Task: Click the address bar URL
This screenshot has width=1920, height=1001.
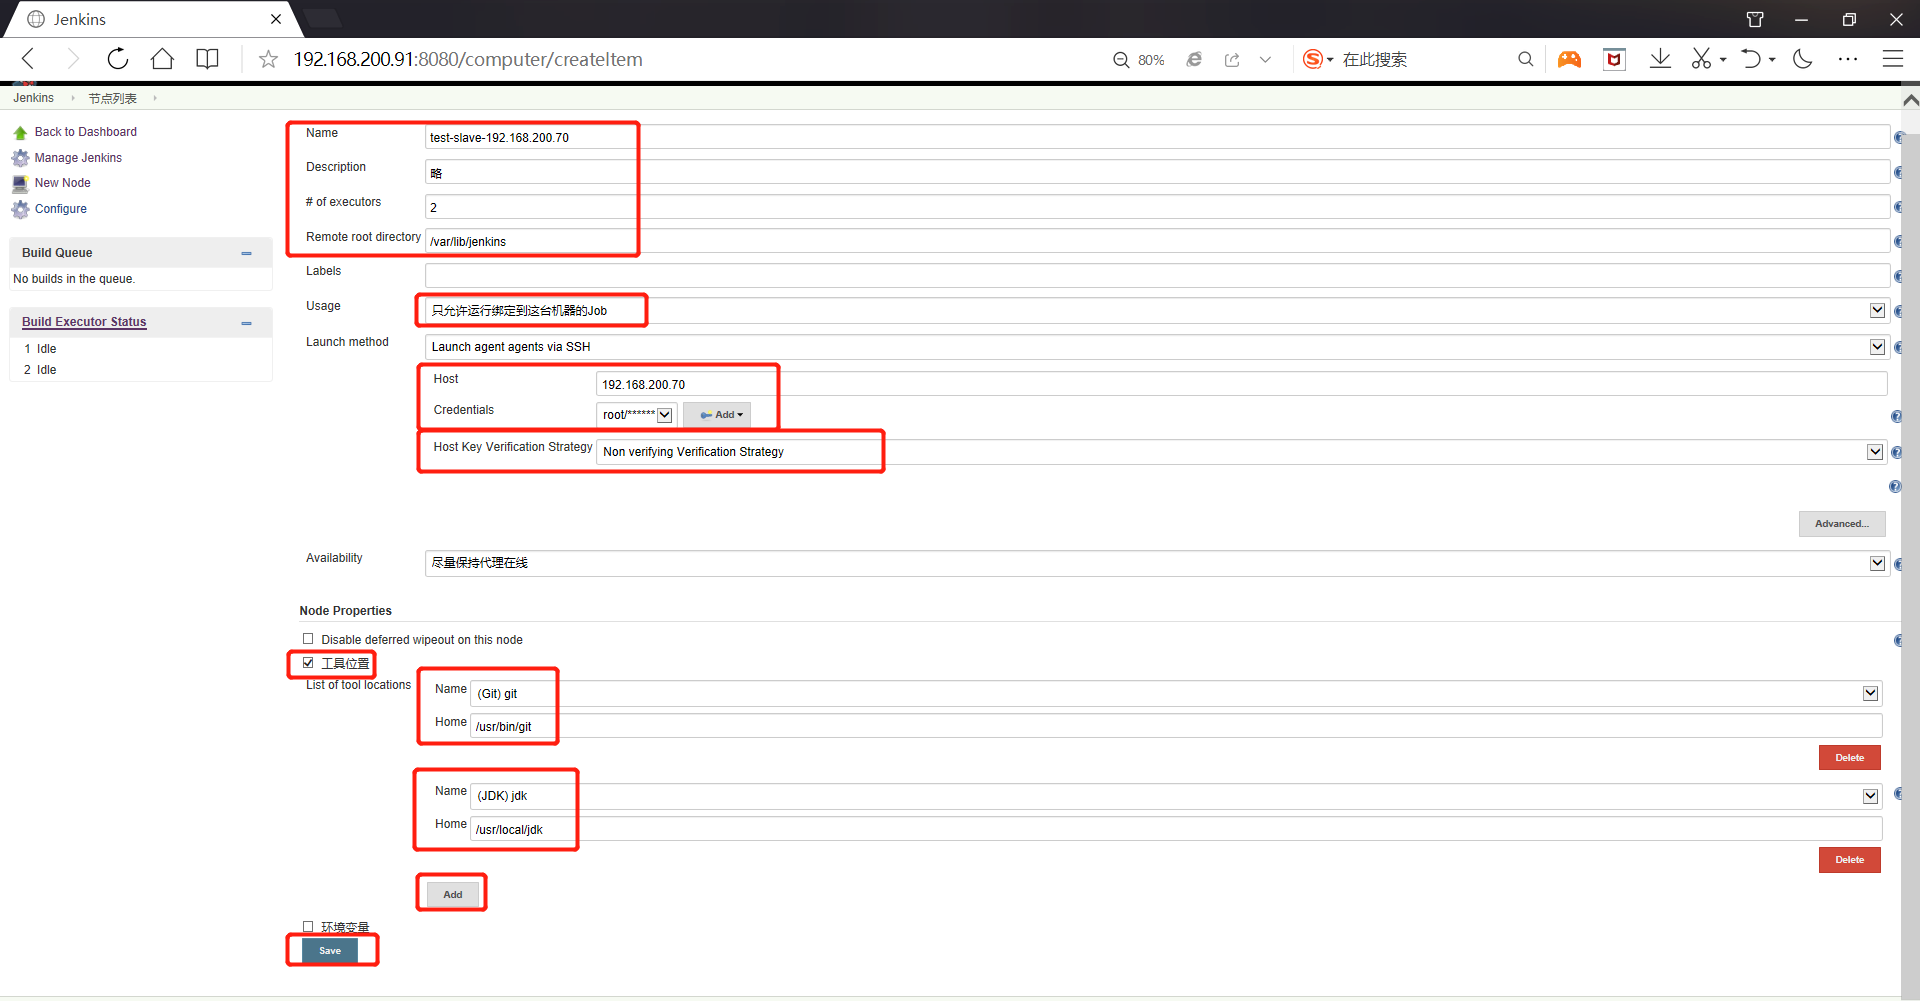Action: [468, 59]
